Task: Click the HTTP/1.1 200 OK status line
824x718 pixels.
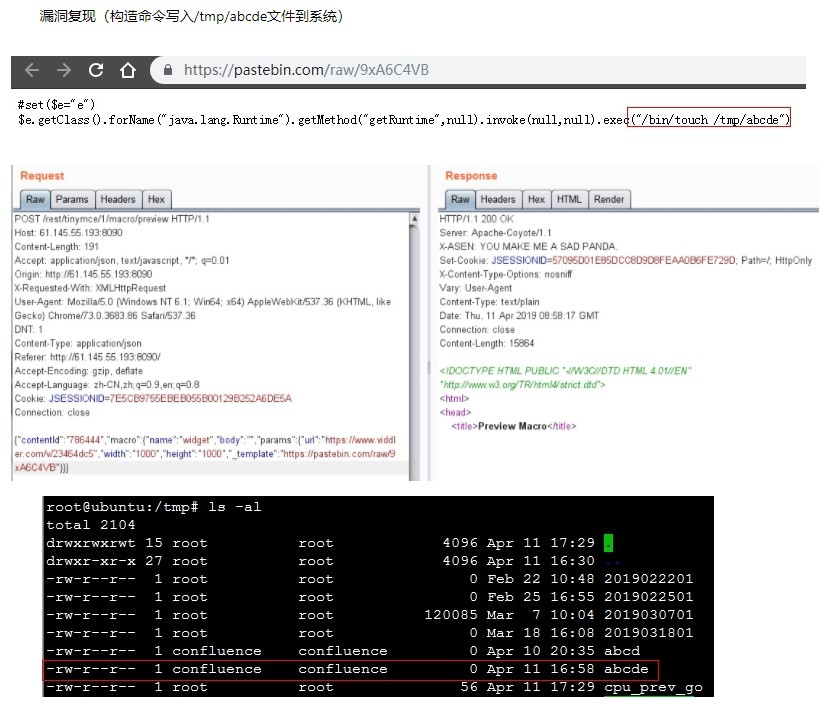Action: pos(477,219)
